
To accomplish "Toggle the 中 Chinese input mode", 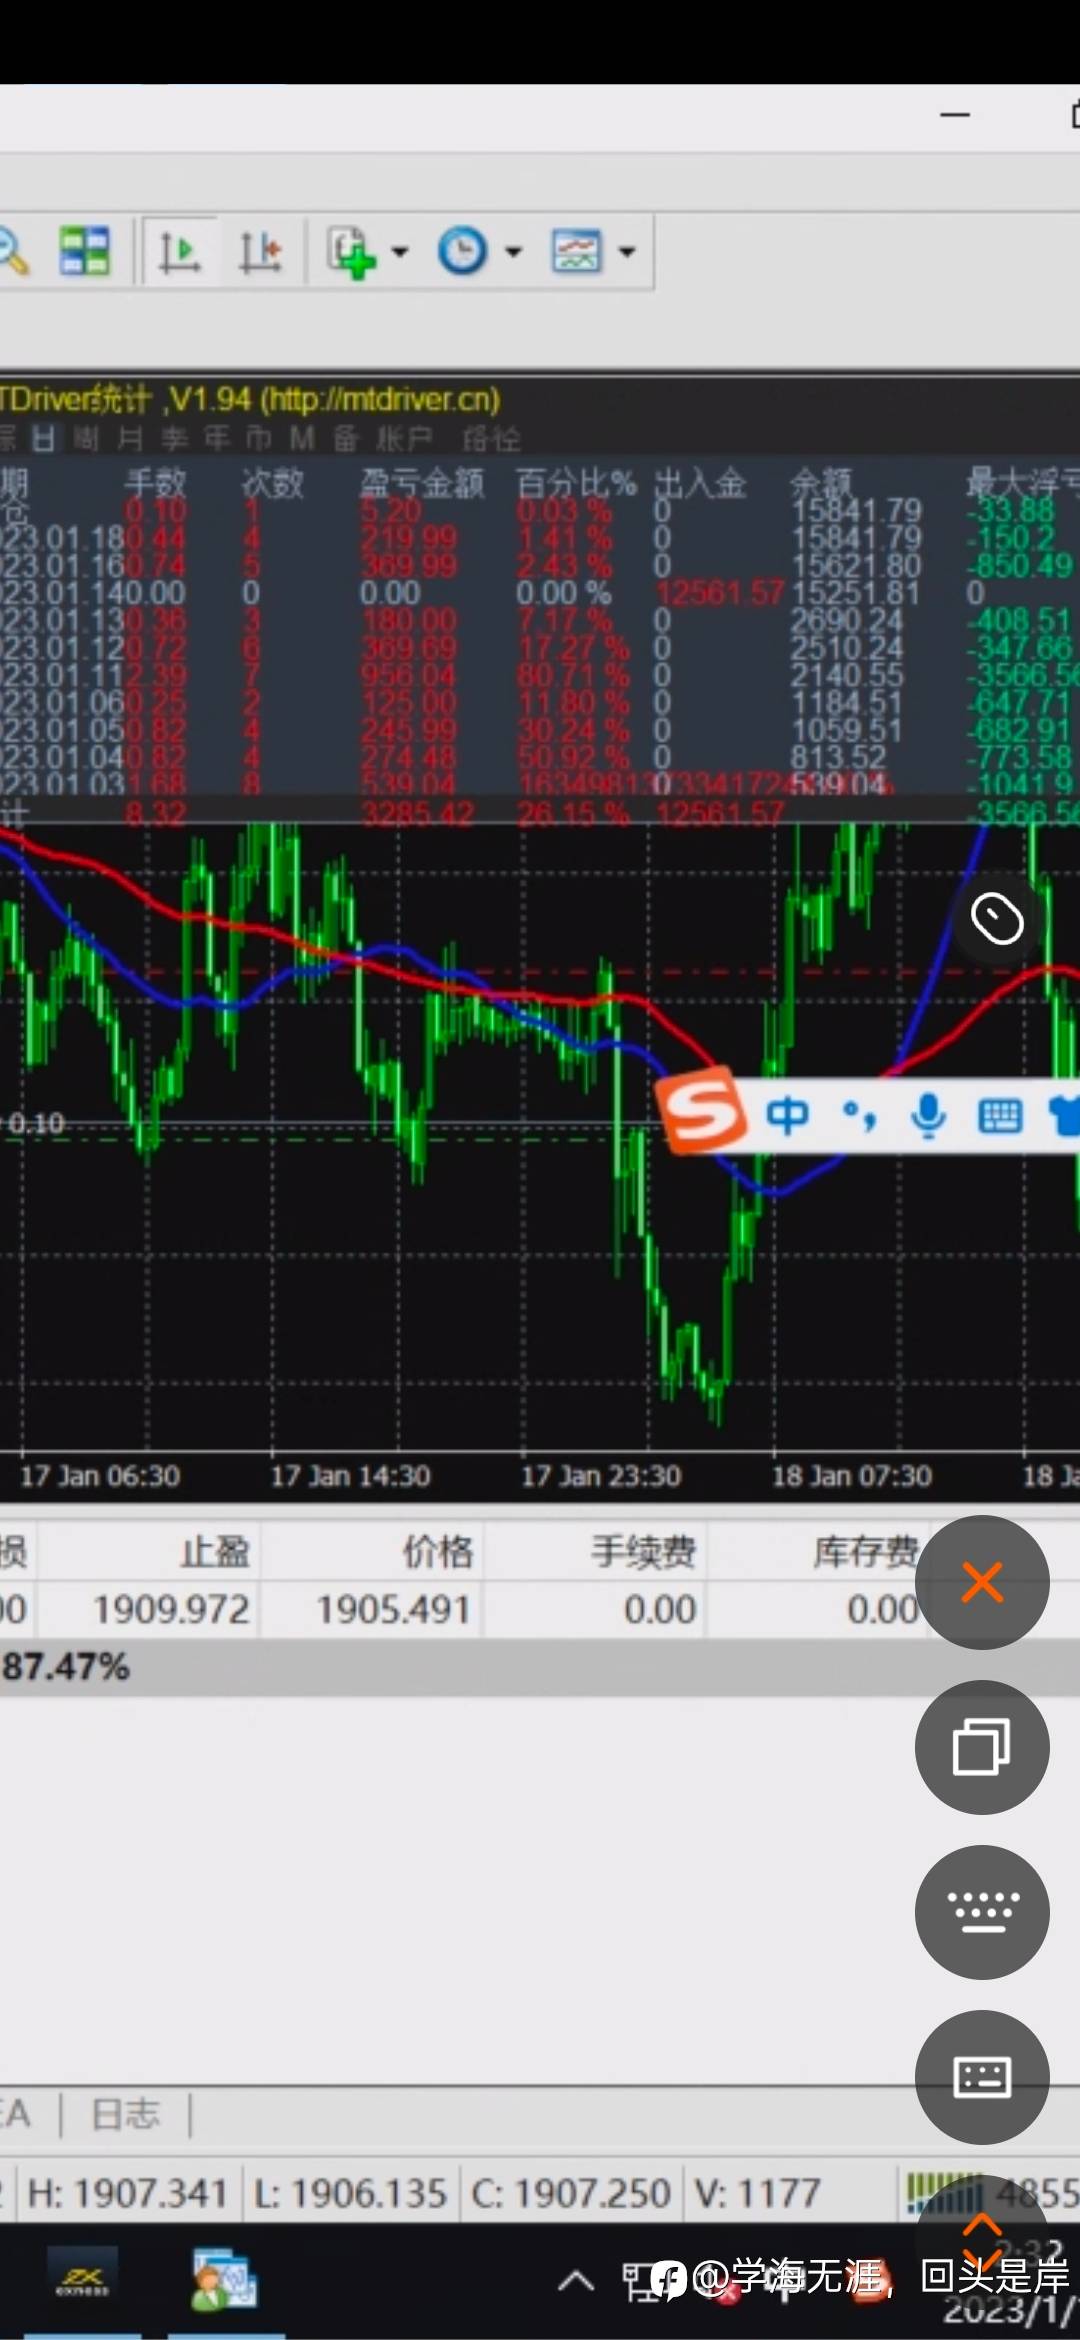I will [x=787, y=1115].
